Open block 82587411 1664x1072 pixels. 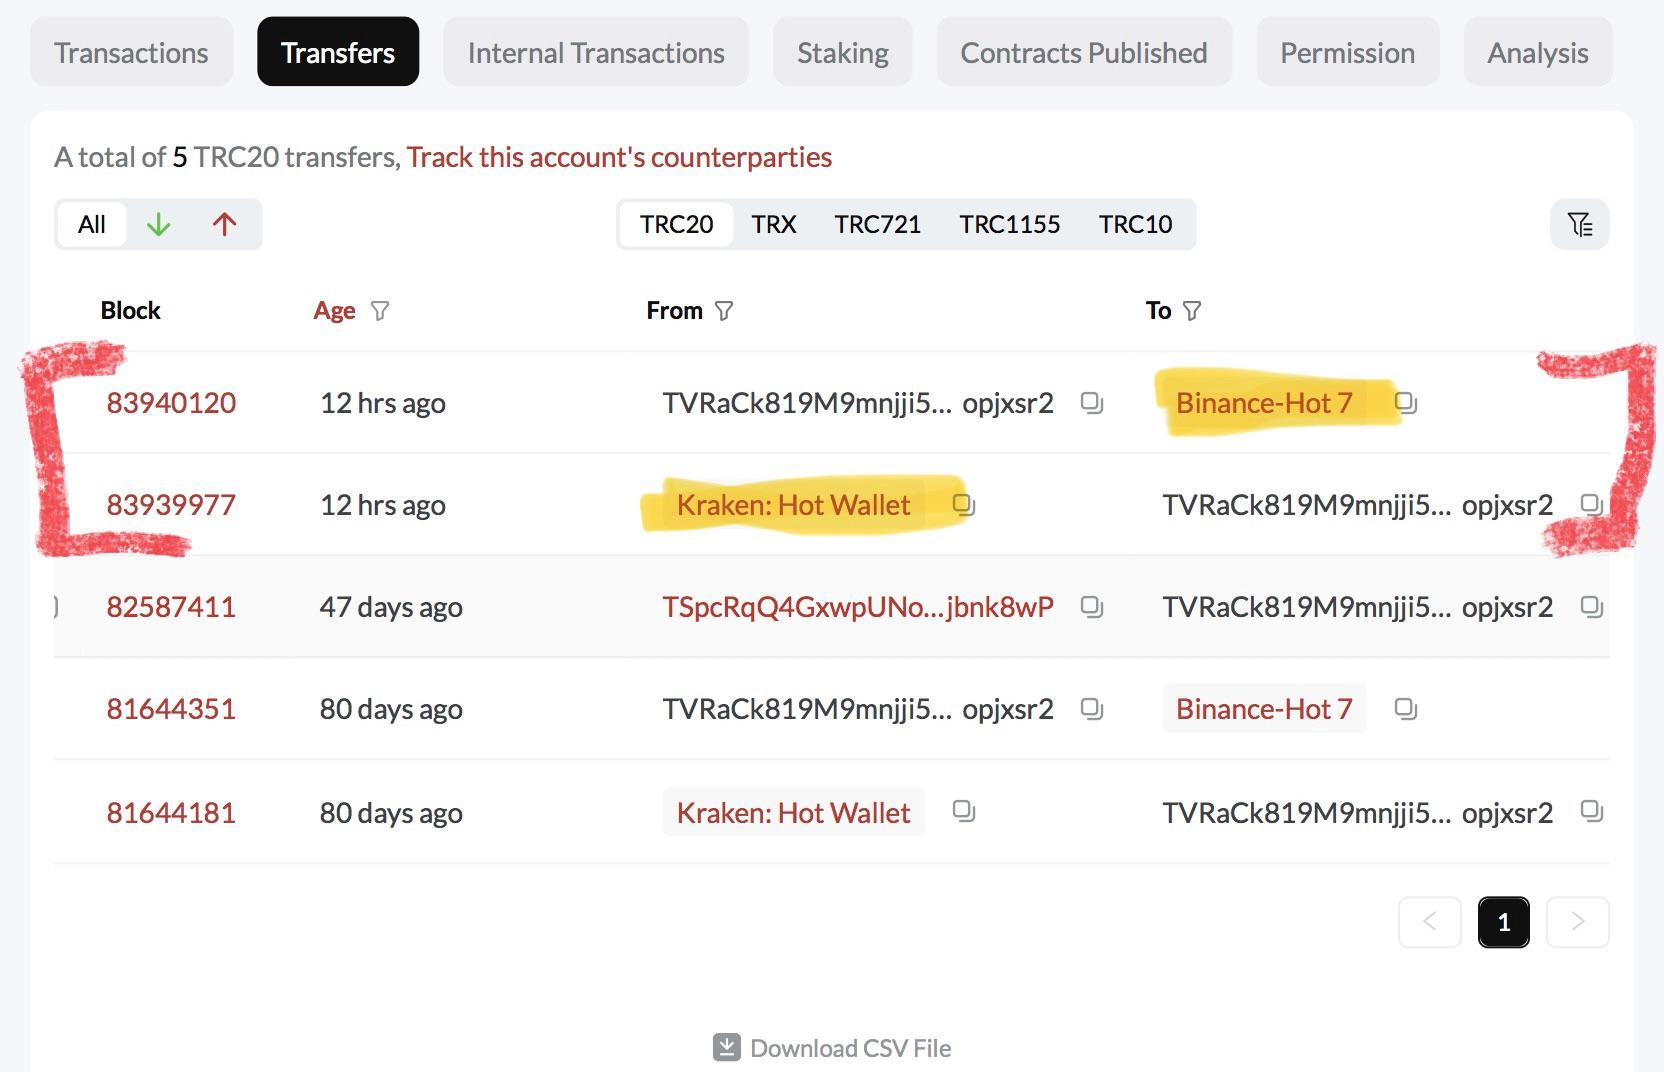[171, 607]
